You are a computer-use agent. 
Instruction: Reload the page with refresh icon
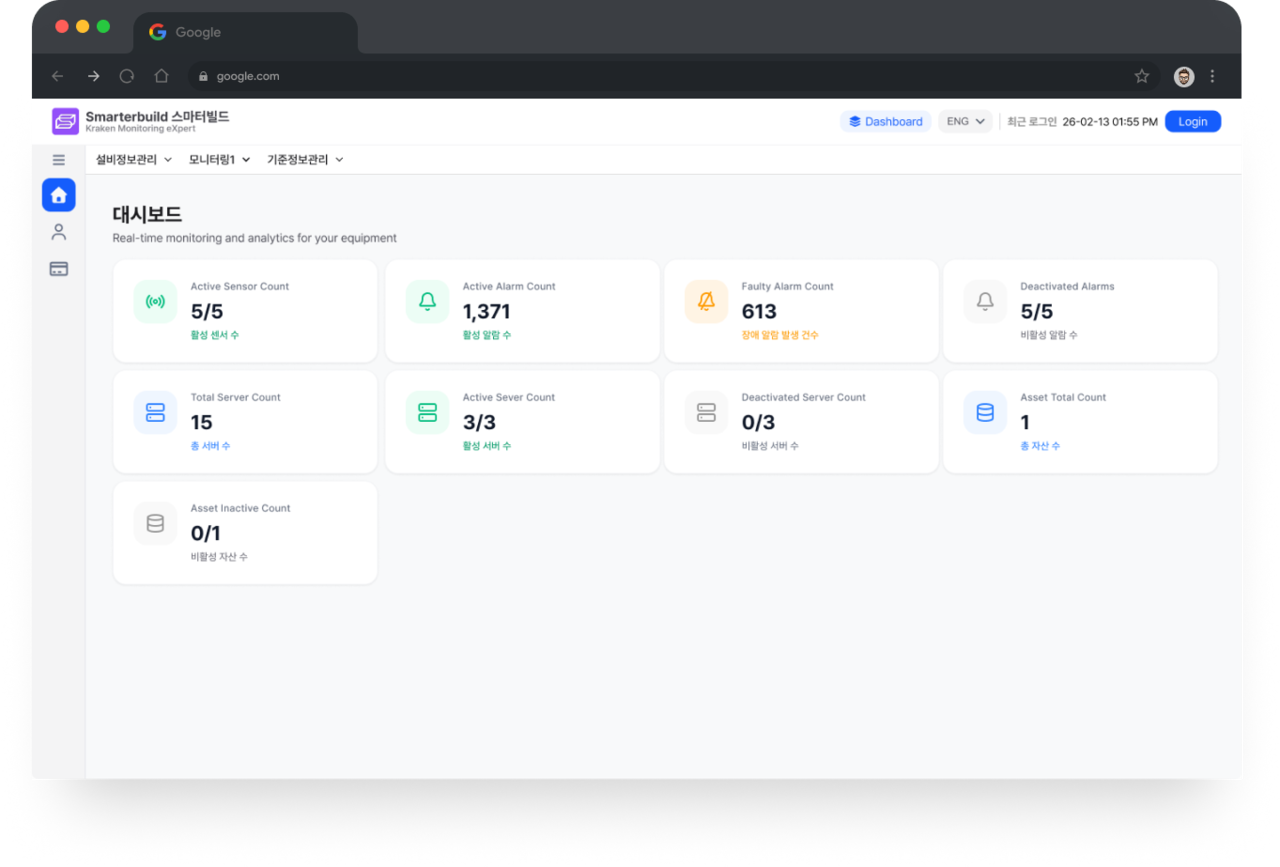coord(127,76)
